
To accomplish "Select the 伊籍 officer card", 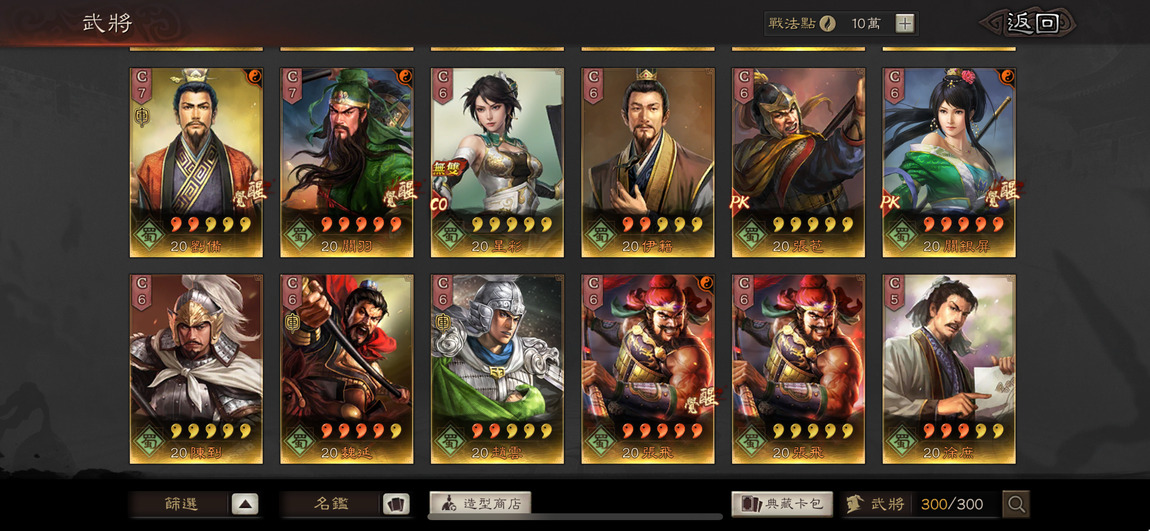I will point(648,162).
